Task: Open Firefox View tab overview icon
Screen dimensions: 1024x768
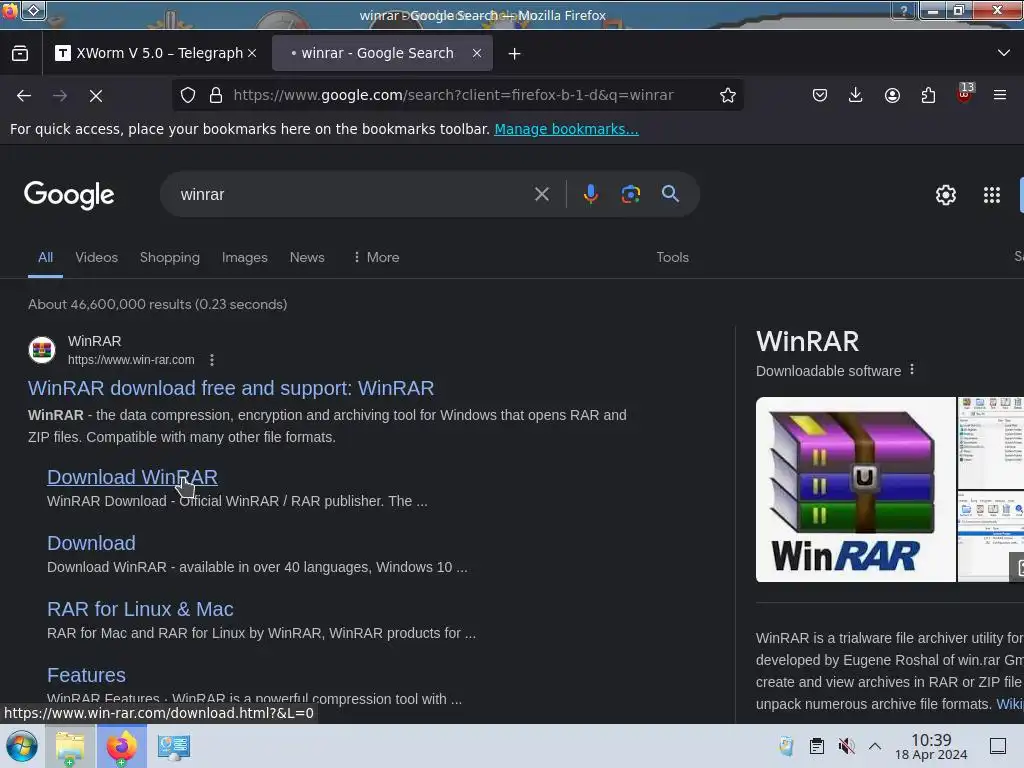Action: point(20,54)
